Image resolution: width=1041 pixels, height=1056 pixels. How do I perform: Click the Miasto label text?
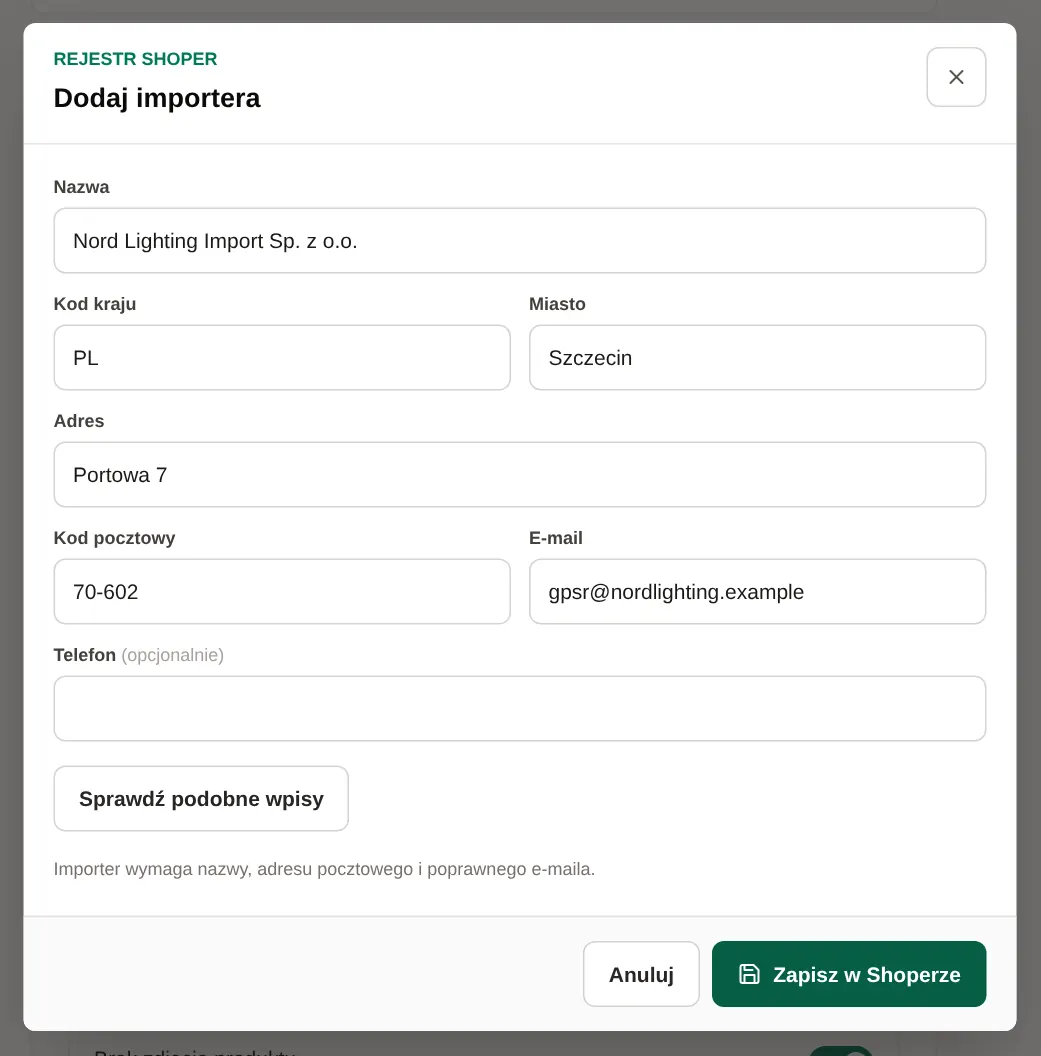[x=557, y=304]
